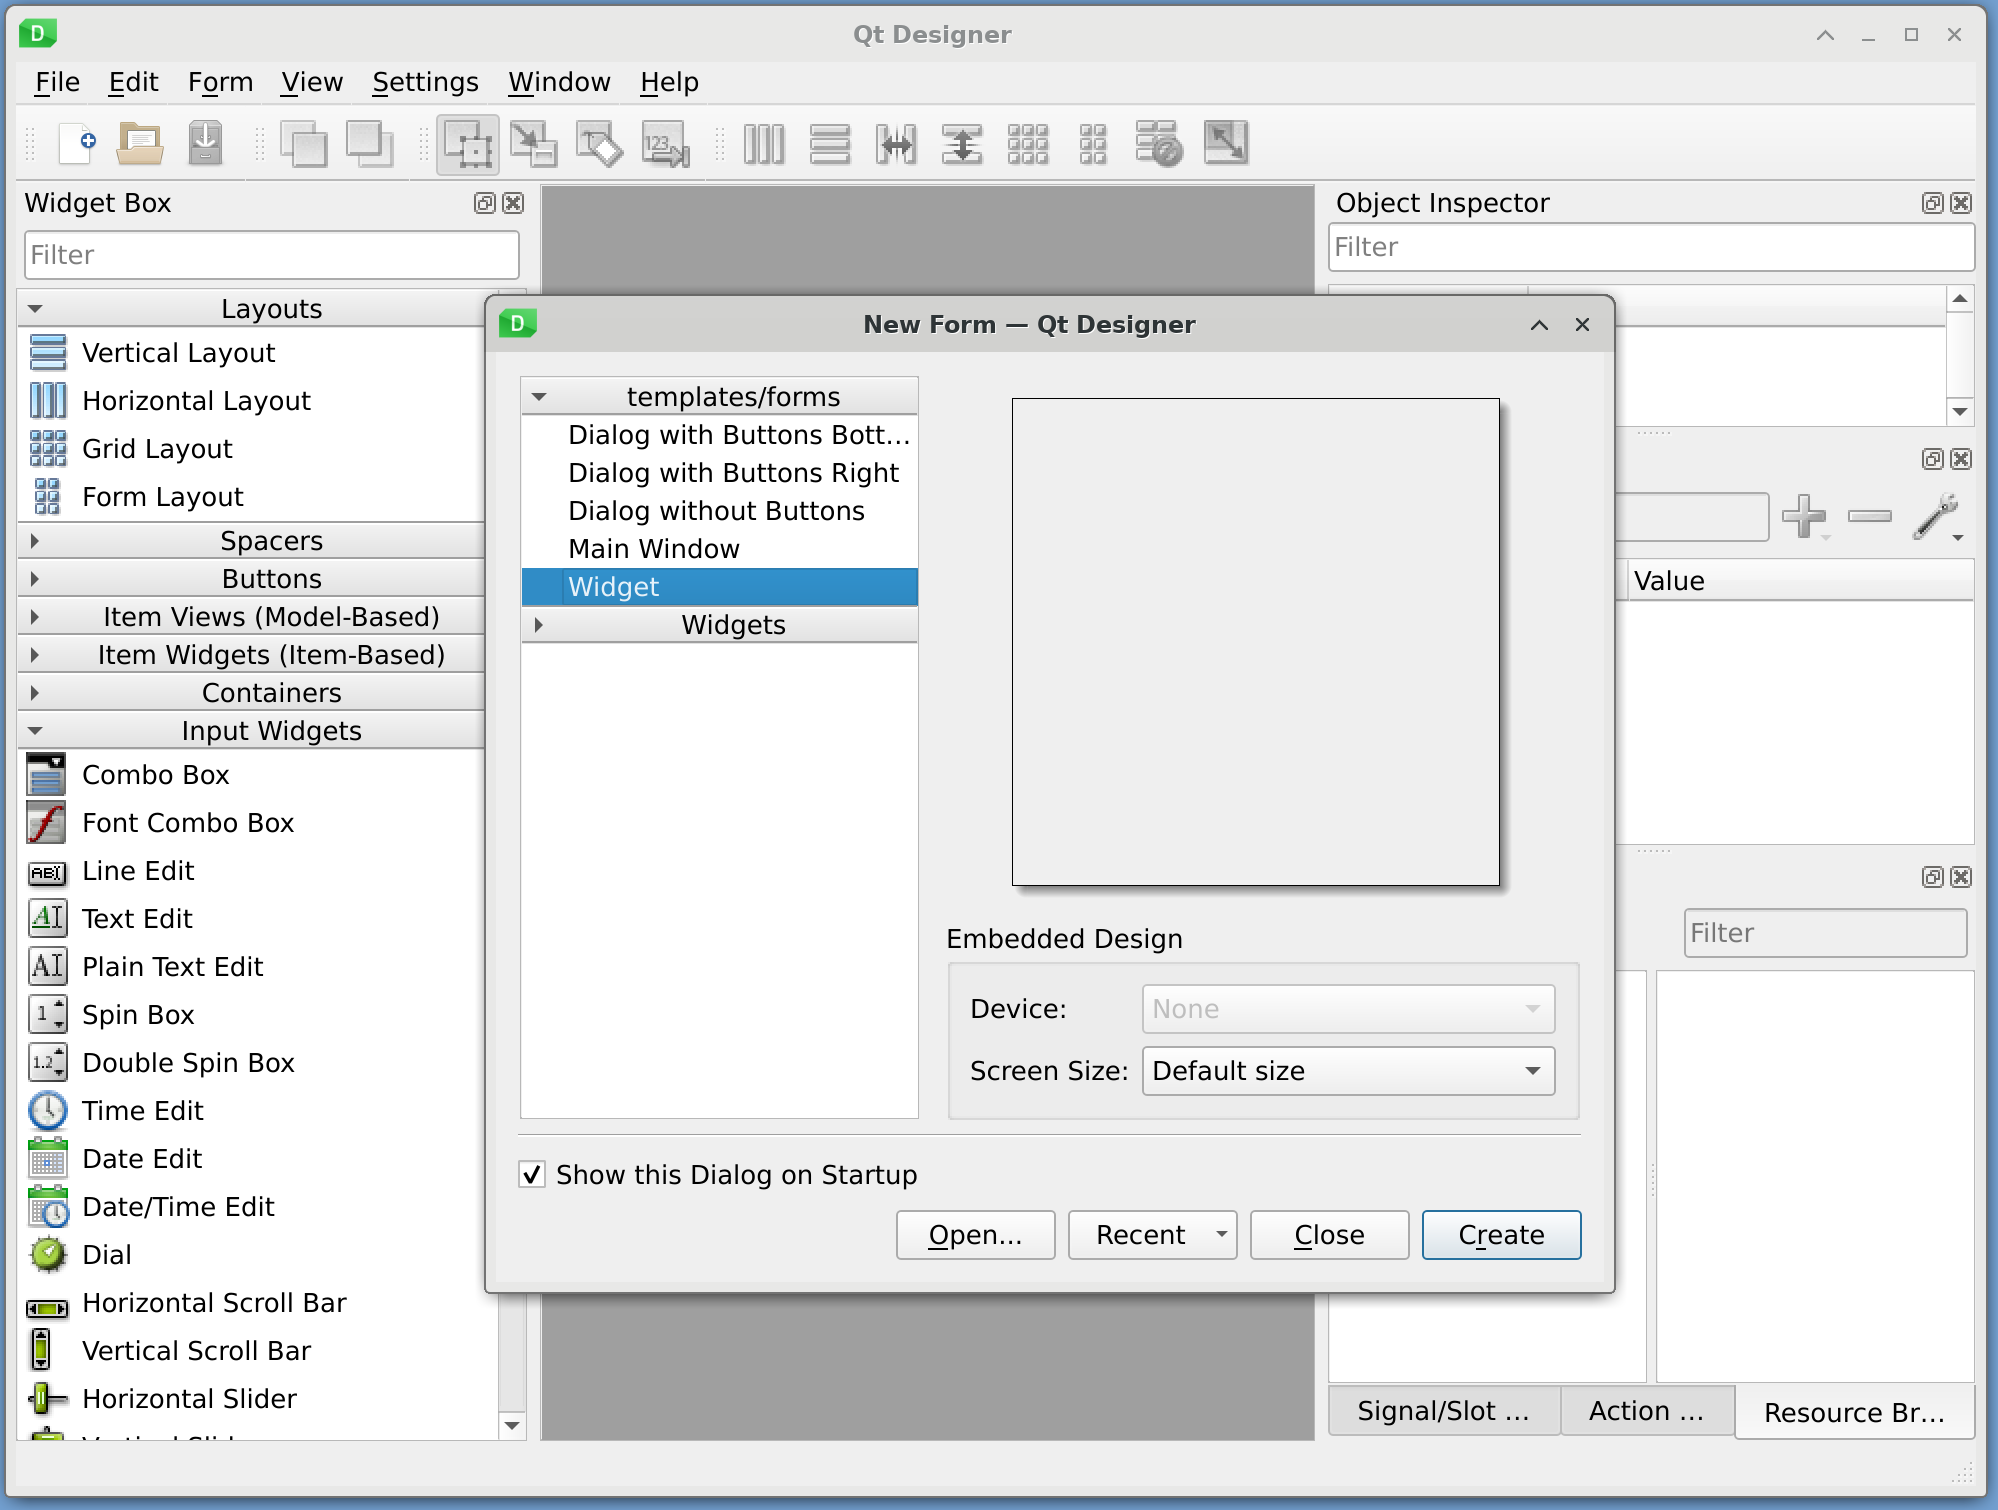Toggle Show this Dialog on Startup checkbox
This screenshot has height=1510, width=1998.
533,1174
